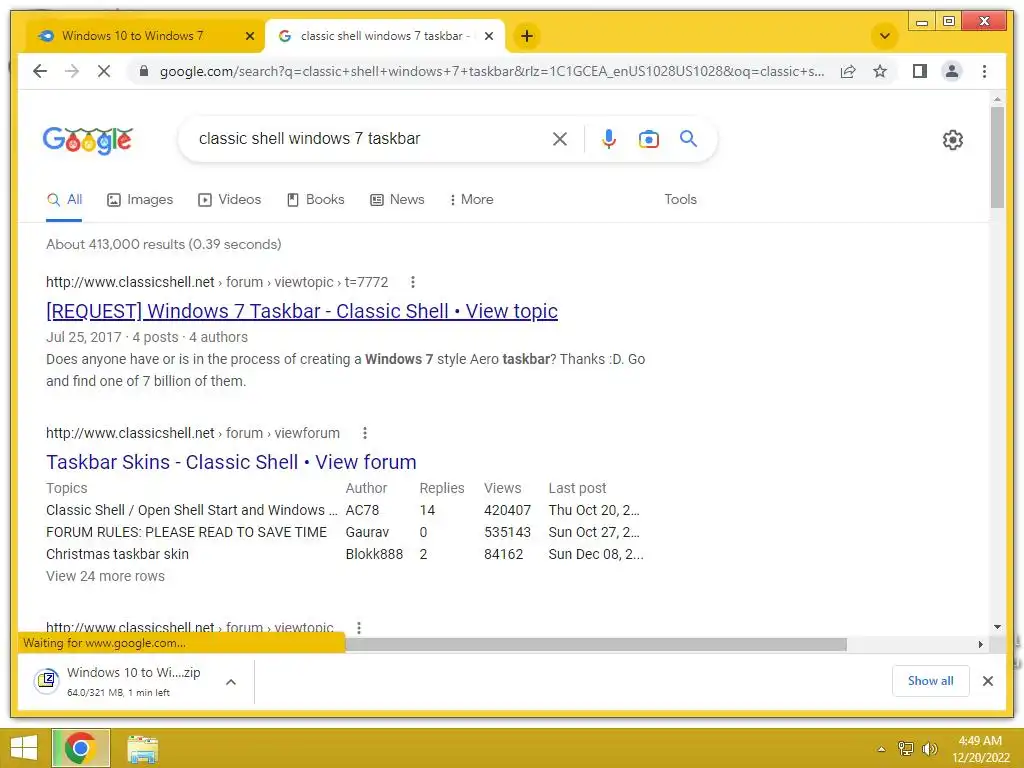
Task: Open Chrome side panel
Action: 920,71
